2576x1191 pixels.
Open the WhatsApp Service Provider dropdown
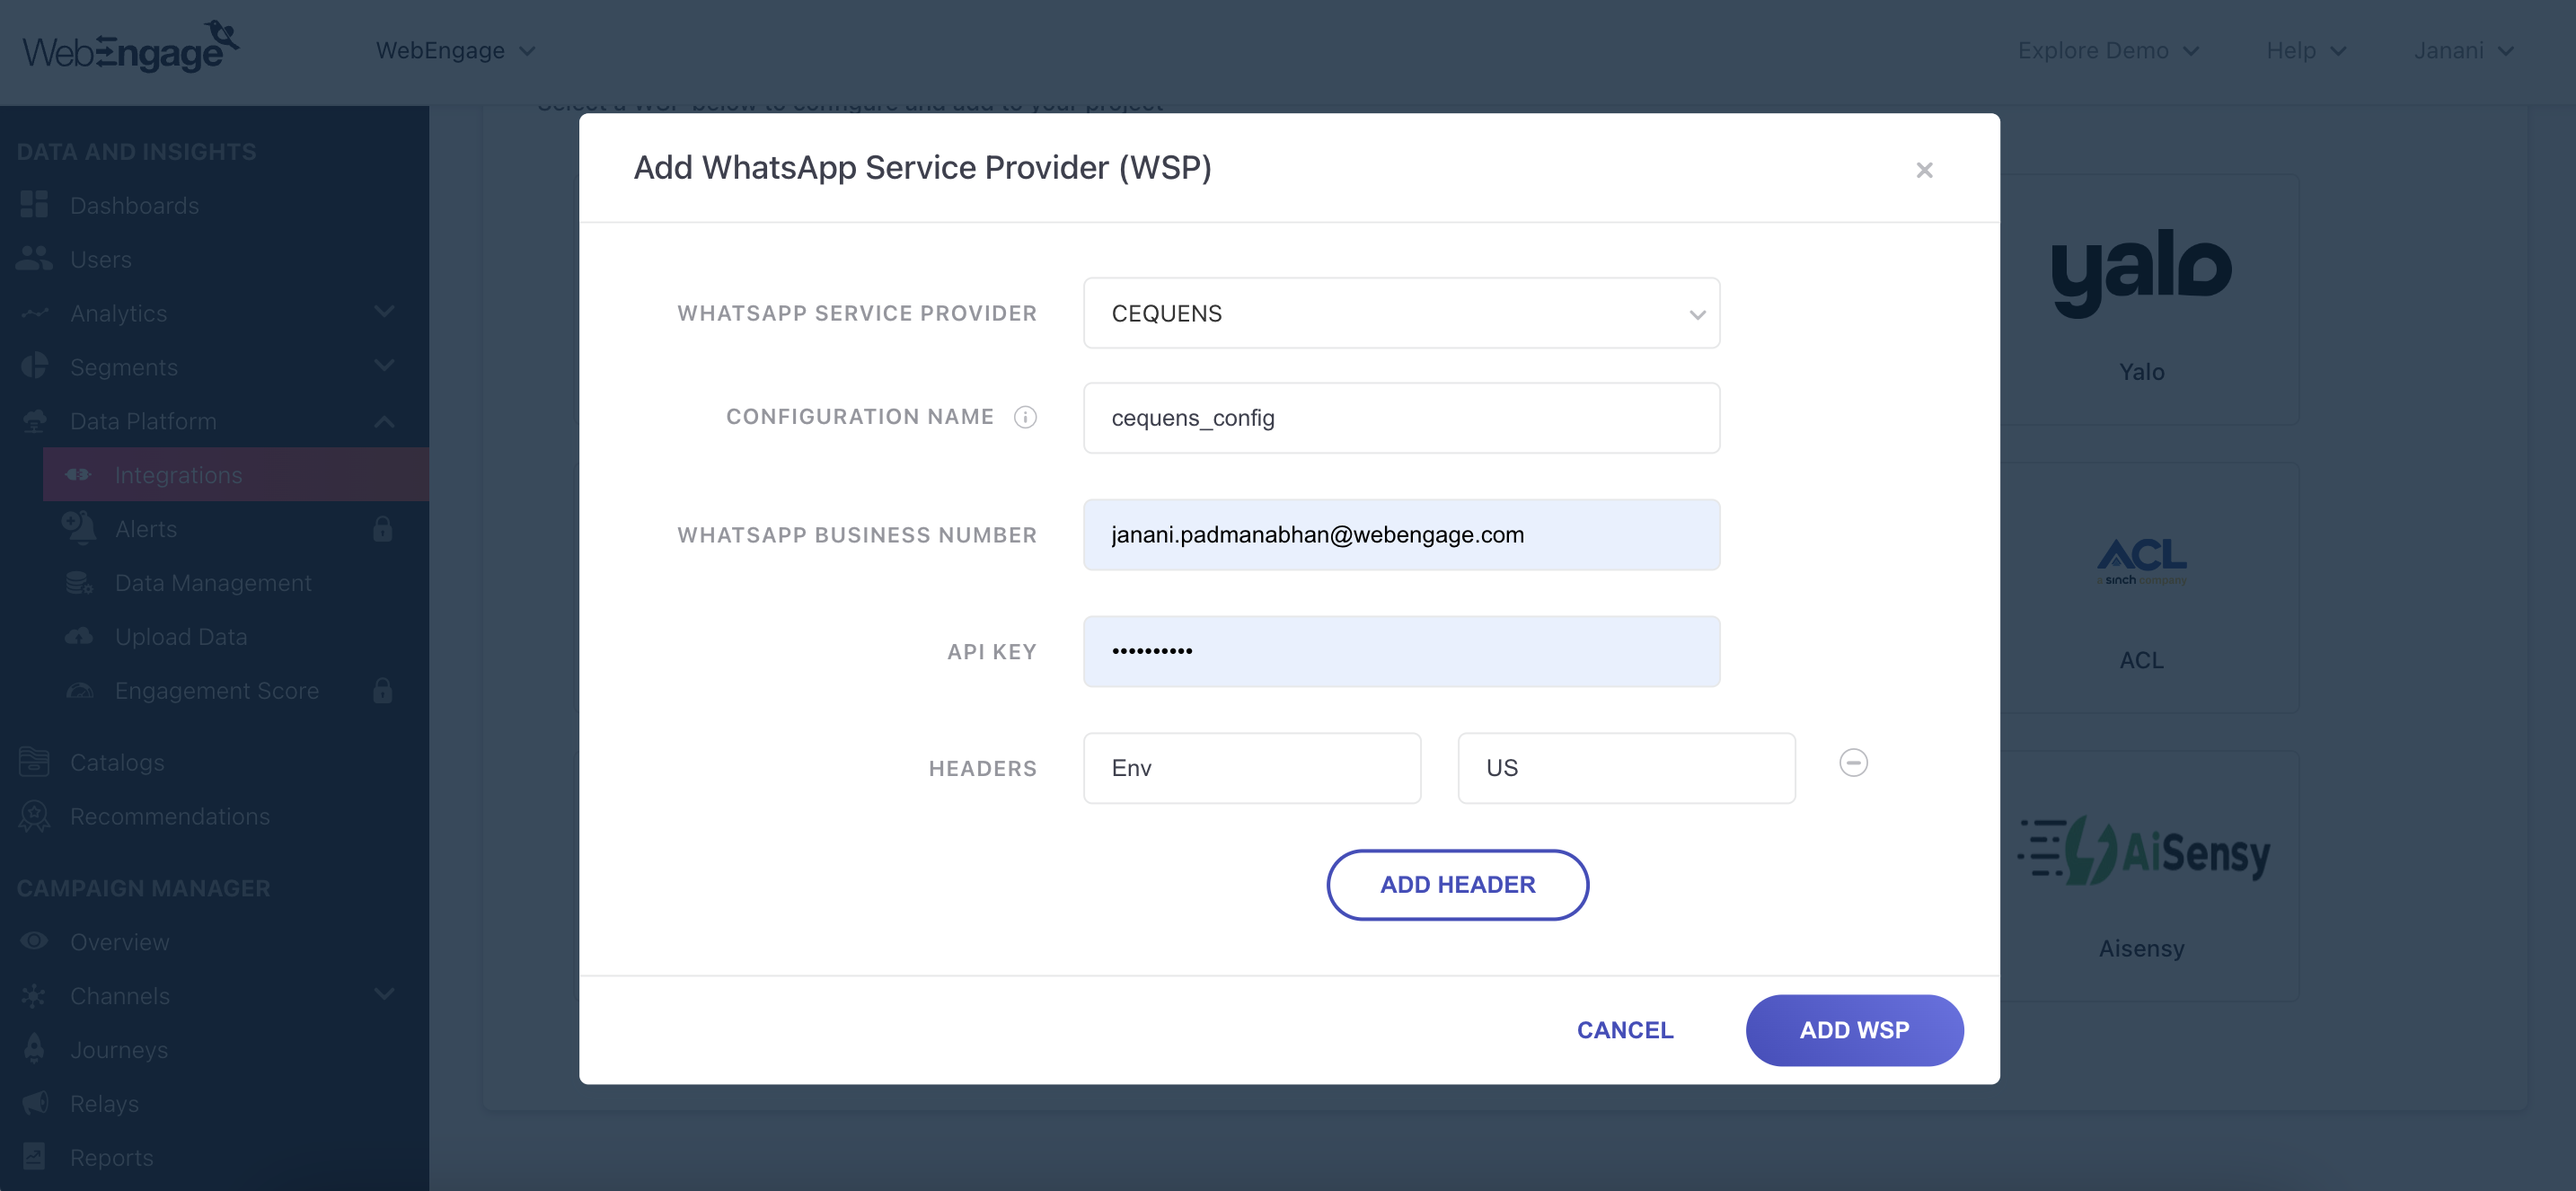(x=1401, y=313)
